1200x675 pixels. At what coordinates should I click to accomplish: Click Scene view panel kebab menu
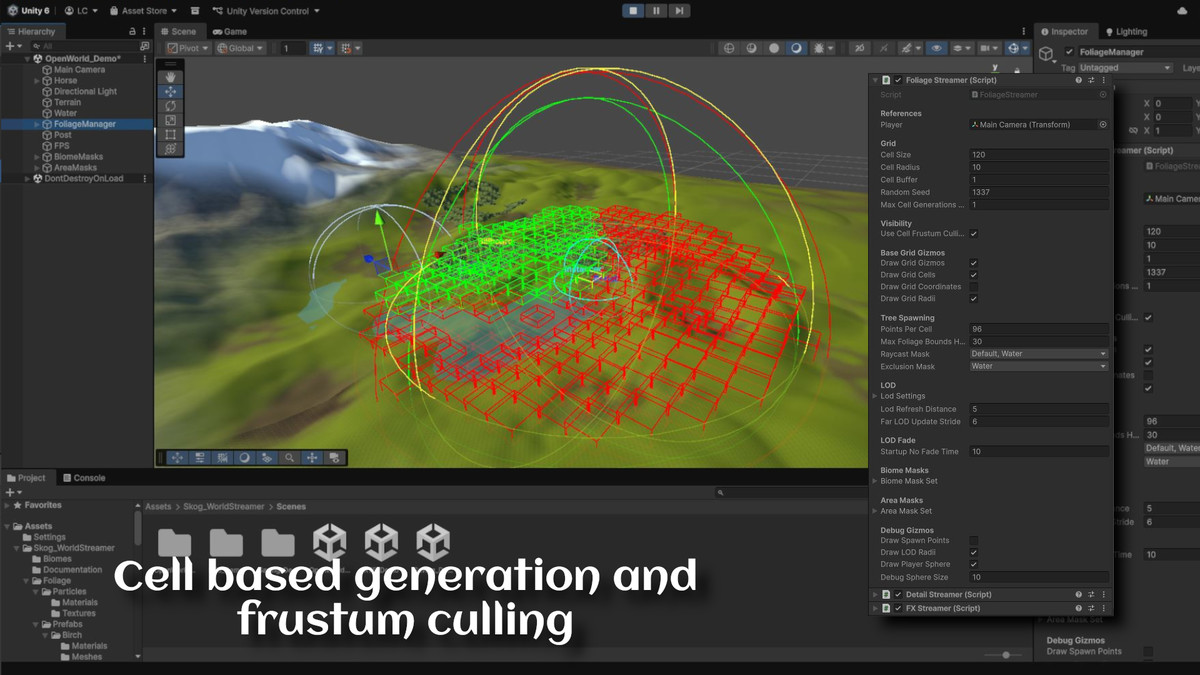[x=1022, y=31]
